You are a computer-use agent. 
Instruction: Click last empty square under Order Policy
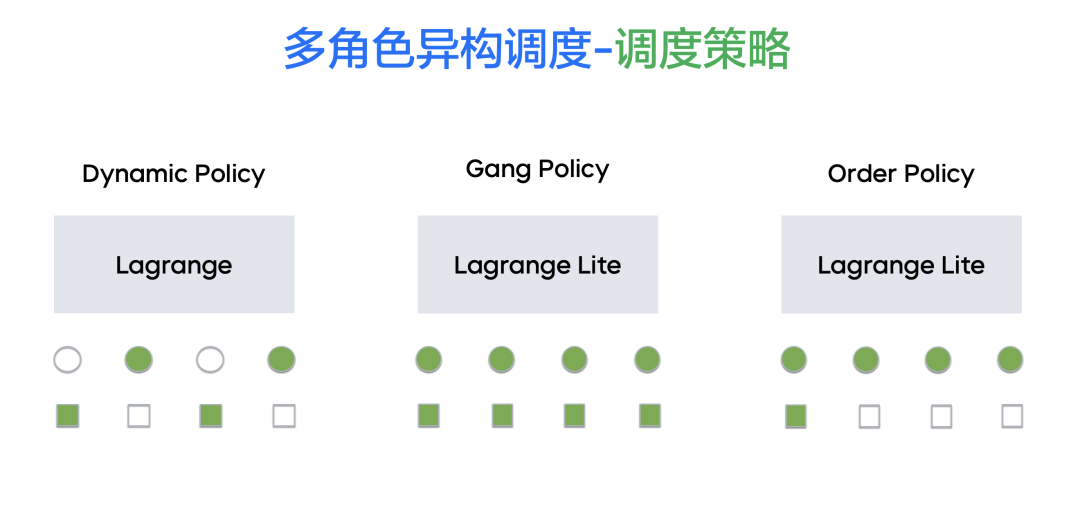click(1013, 416)
